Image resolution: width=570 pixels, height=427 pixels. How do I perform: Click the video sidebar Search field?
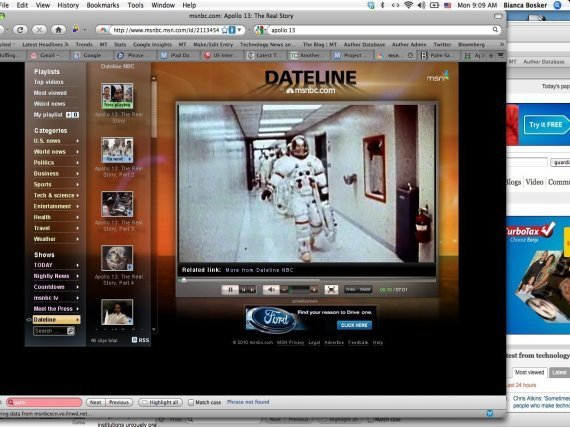pos(50,331)
